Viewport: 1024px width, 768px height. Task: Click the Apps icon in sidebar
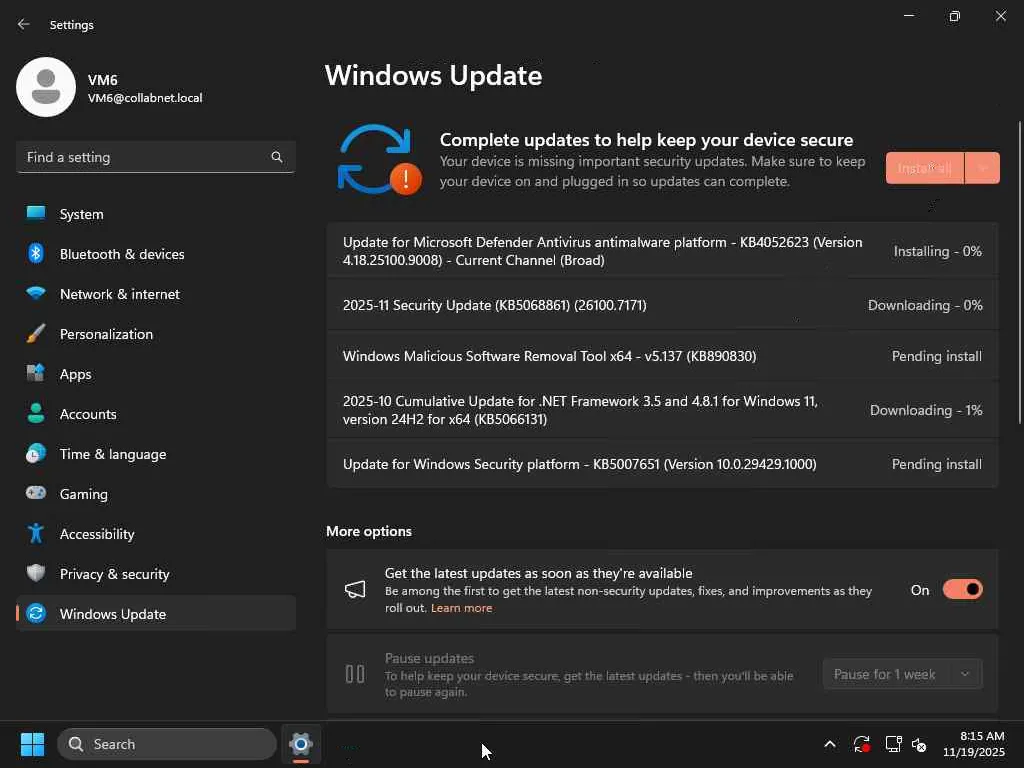[x=36, y=374]
